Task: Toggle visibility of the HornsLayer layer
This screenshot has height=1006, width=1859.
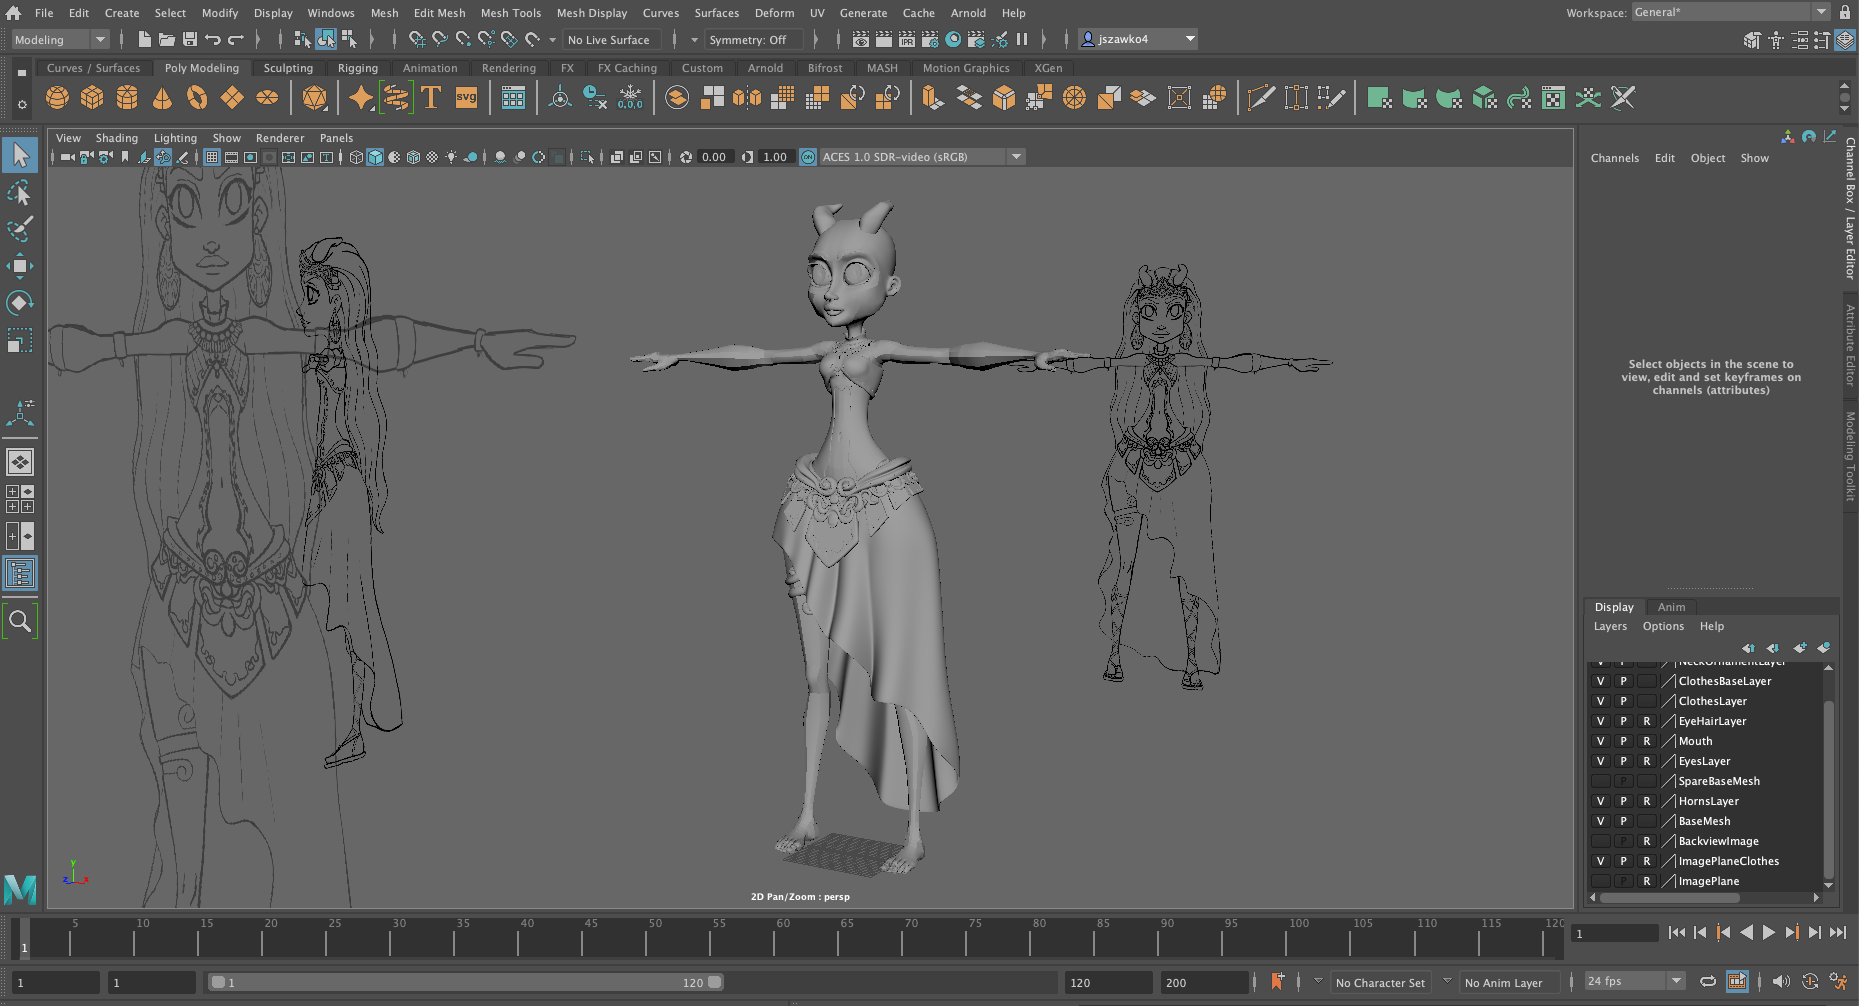Action: [x=1600, y=801]
